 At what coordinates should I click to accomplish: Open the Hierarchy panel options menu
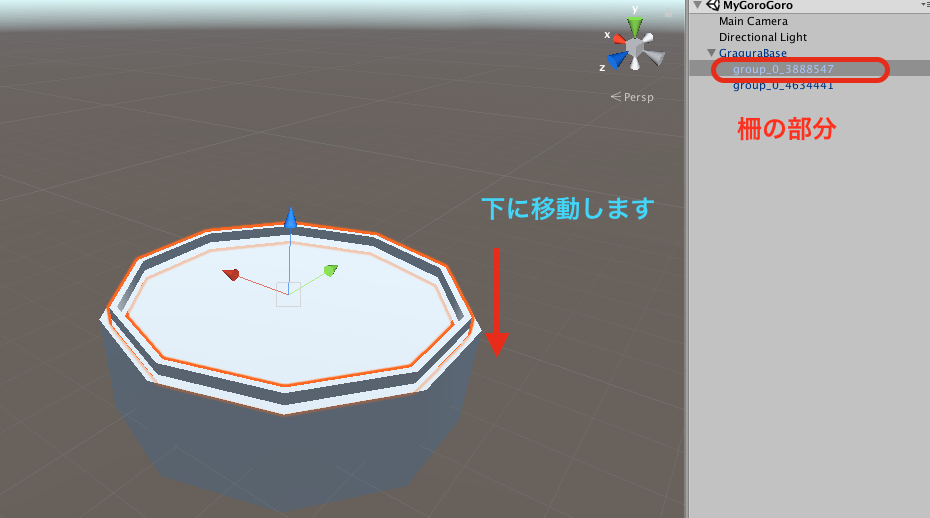click(924, 6)
